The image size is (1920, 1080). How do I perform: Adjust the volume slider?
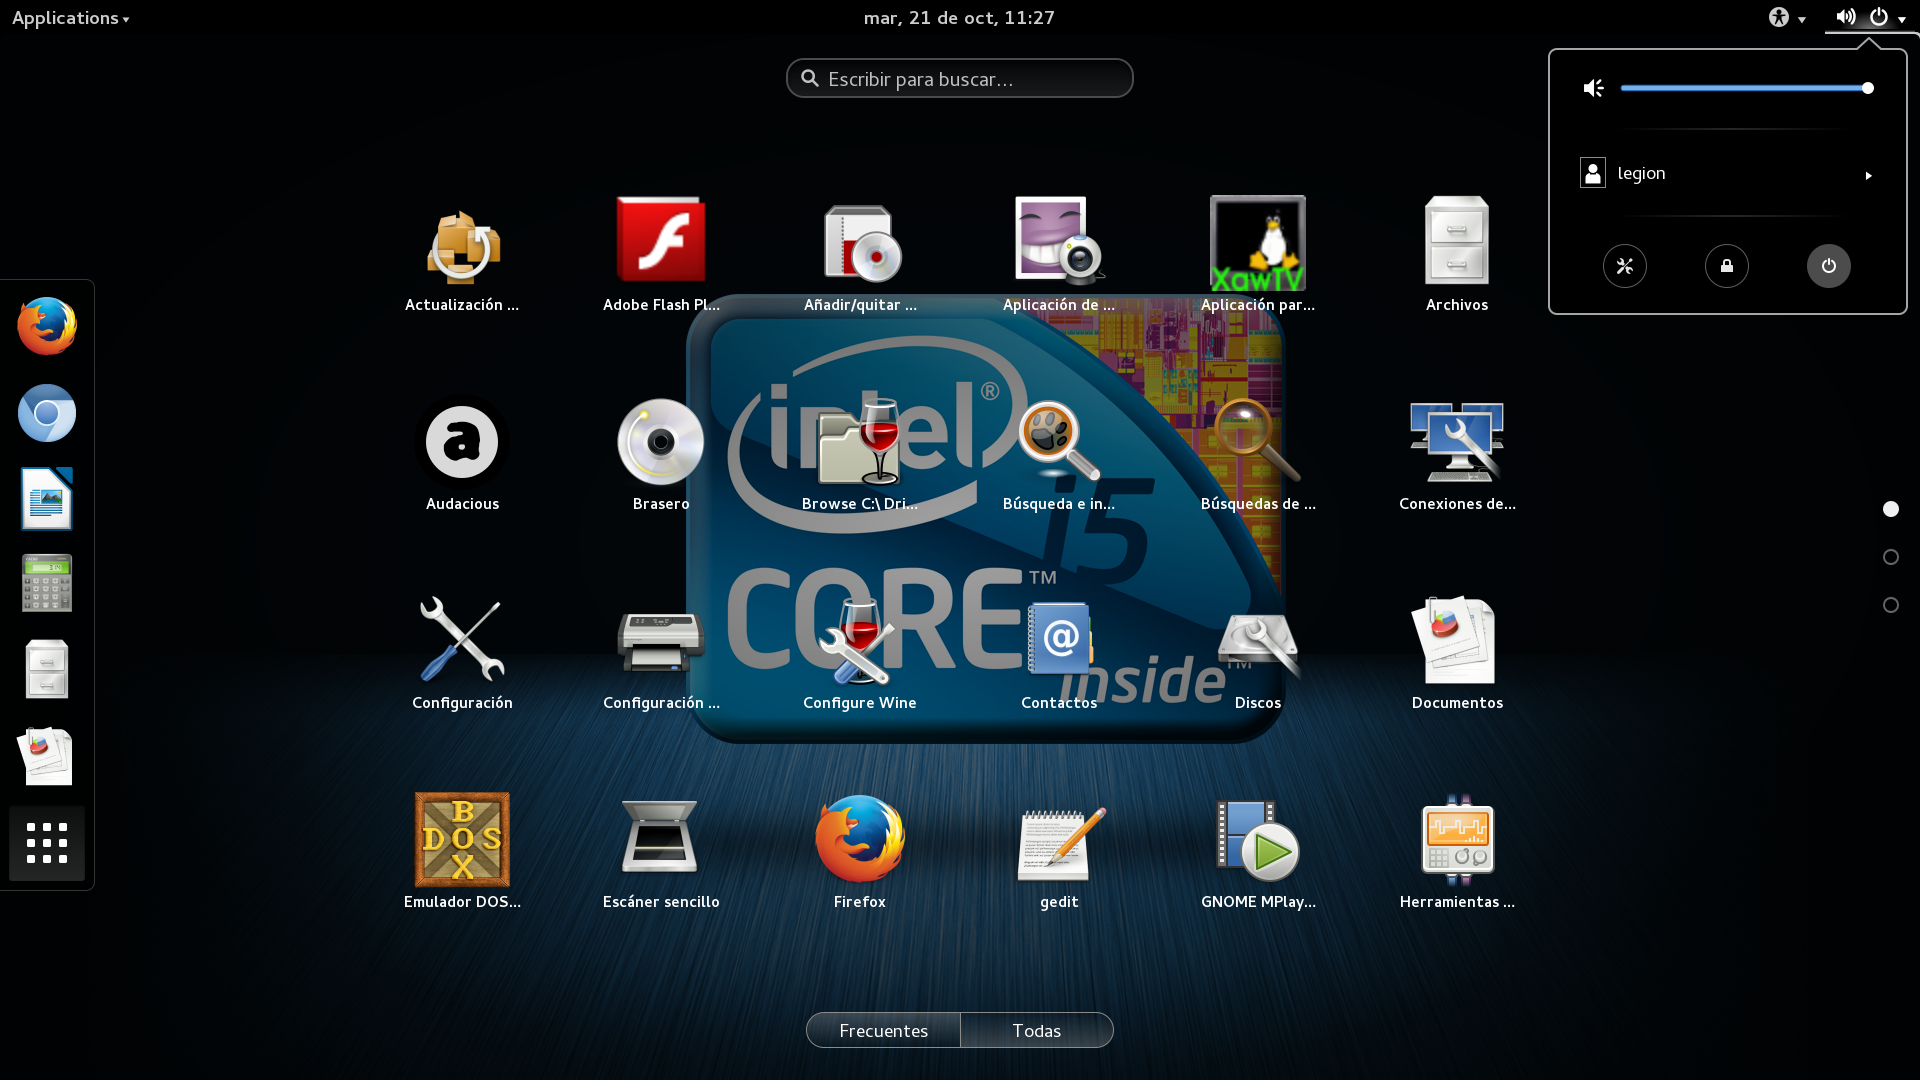click(1746, 88)
